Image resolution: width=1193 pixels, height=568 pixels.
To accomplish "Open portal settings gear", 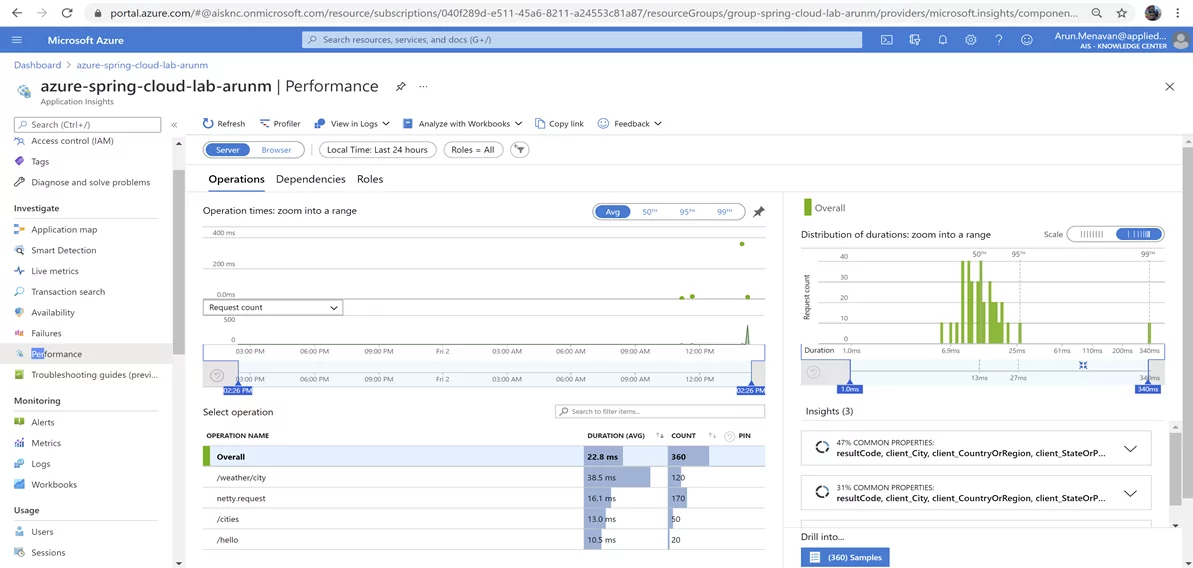I will pyautogui.click(x=971, y=40).
